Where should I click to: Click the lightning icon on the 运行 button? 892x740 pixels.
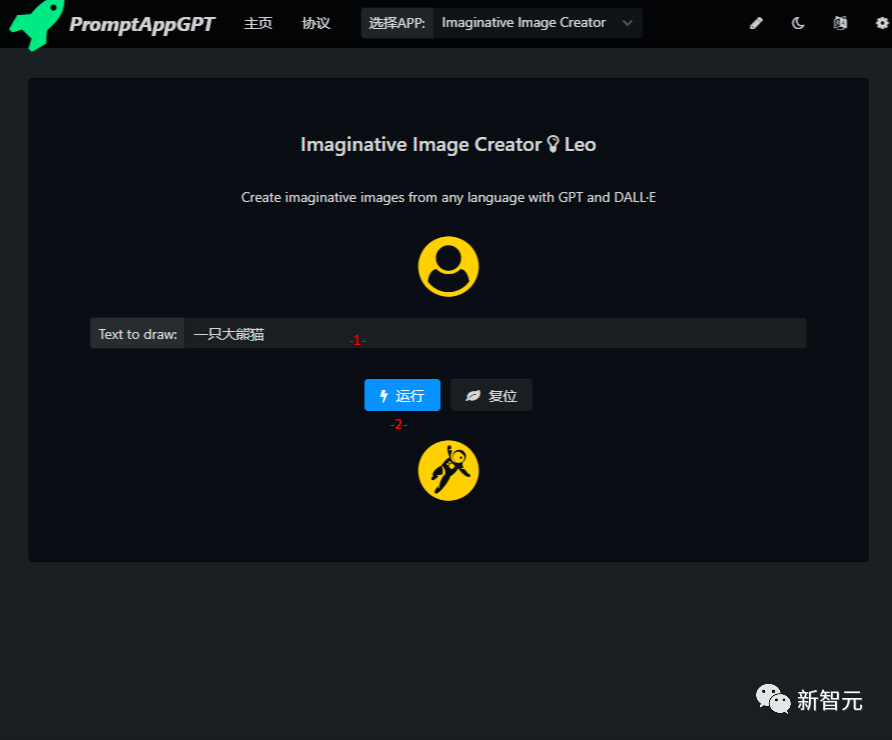click(x=383, y=395)
